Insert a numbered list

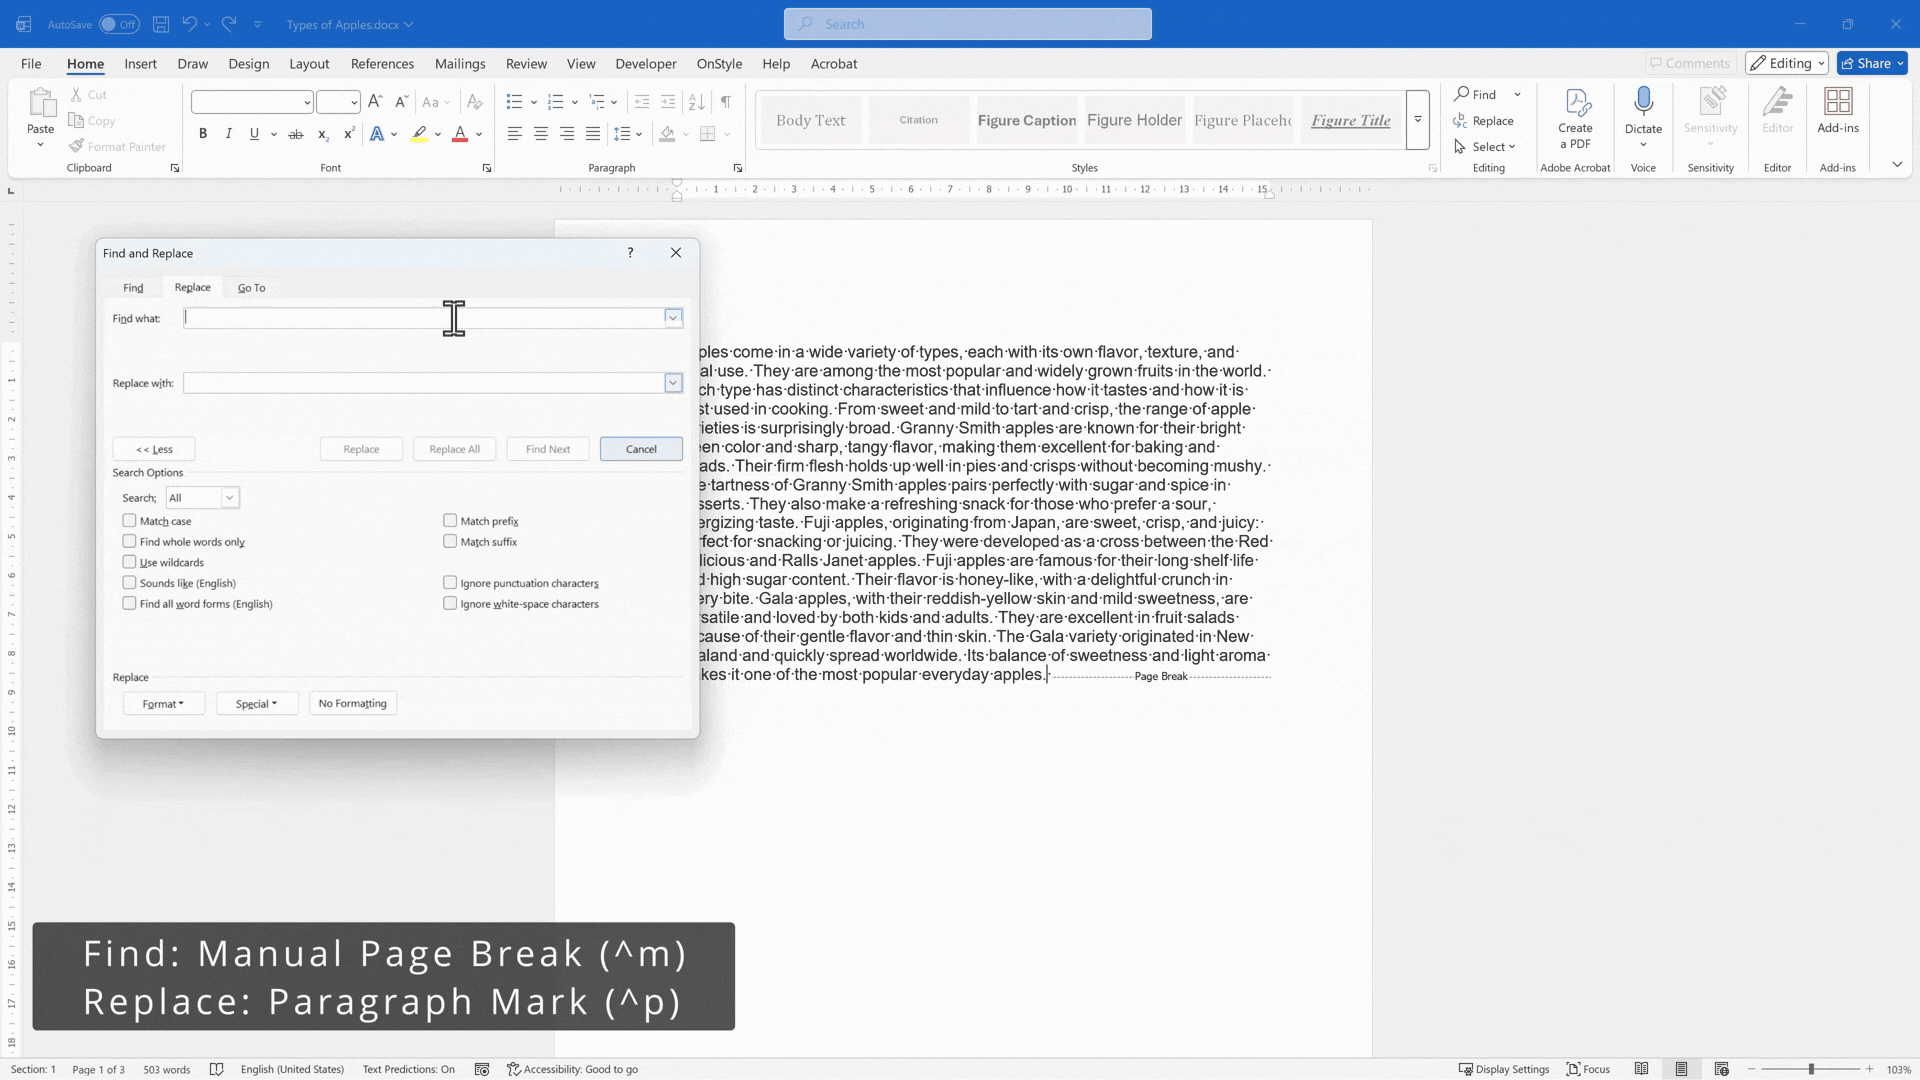[556, 102]
